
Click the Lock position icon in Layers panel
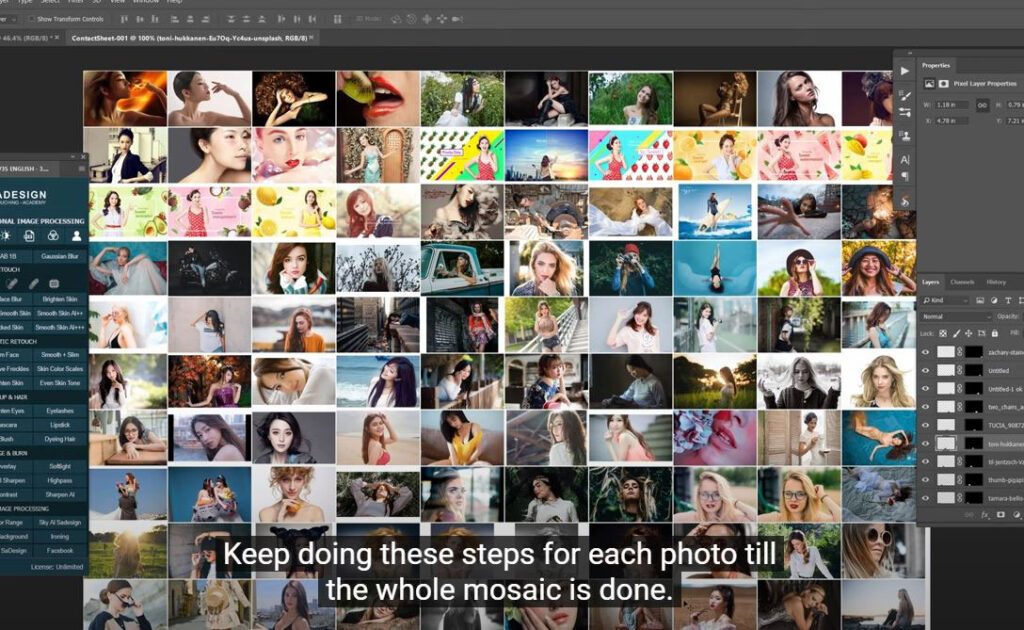tap(969, 333)
